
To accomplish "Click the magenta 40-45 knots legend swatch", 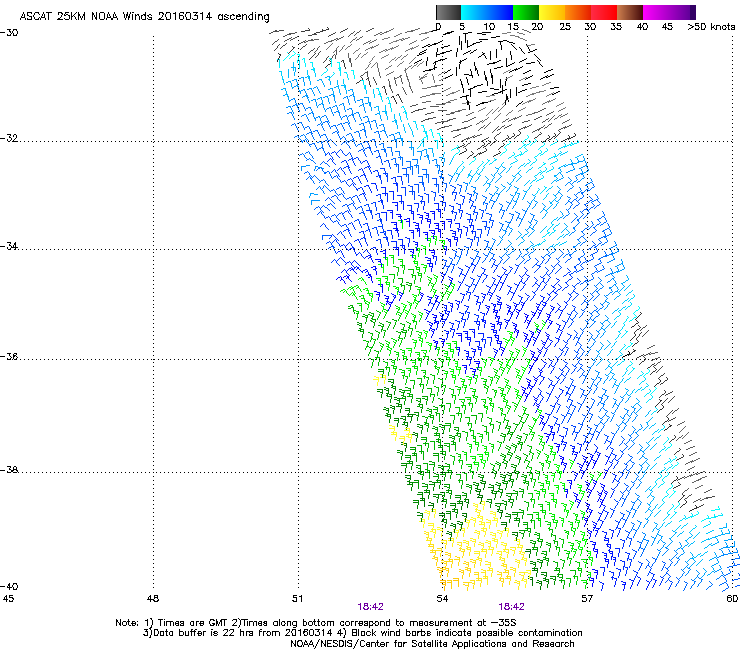I will [656, 12].
